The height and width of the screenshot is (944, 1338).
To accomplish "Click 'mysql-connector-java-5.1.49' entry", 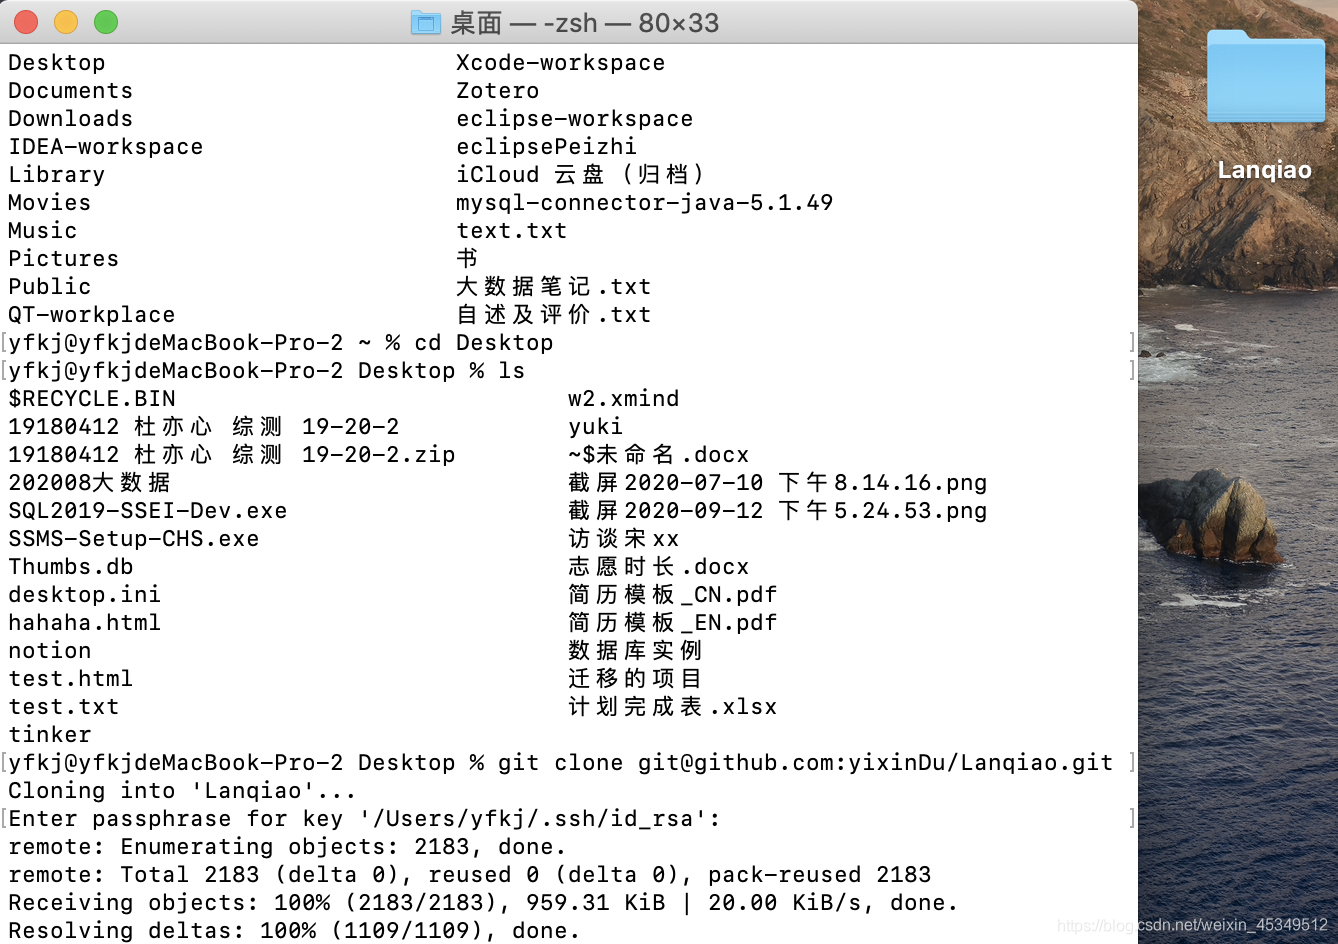I will coord(644,202).
